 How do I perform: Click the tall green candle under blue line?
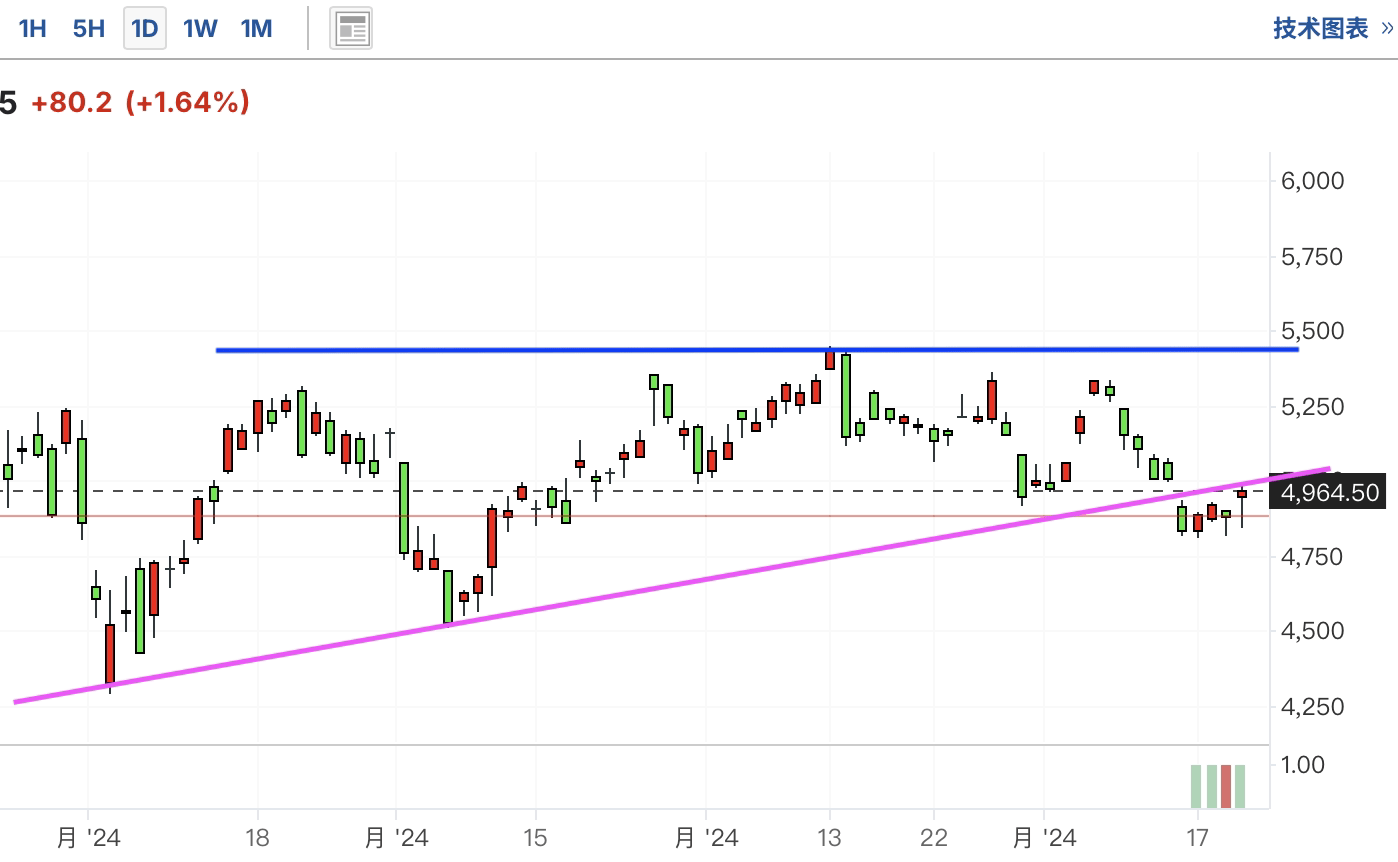[846, 395]
